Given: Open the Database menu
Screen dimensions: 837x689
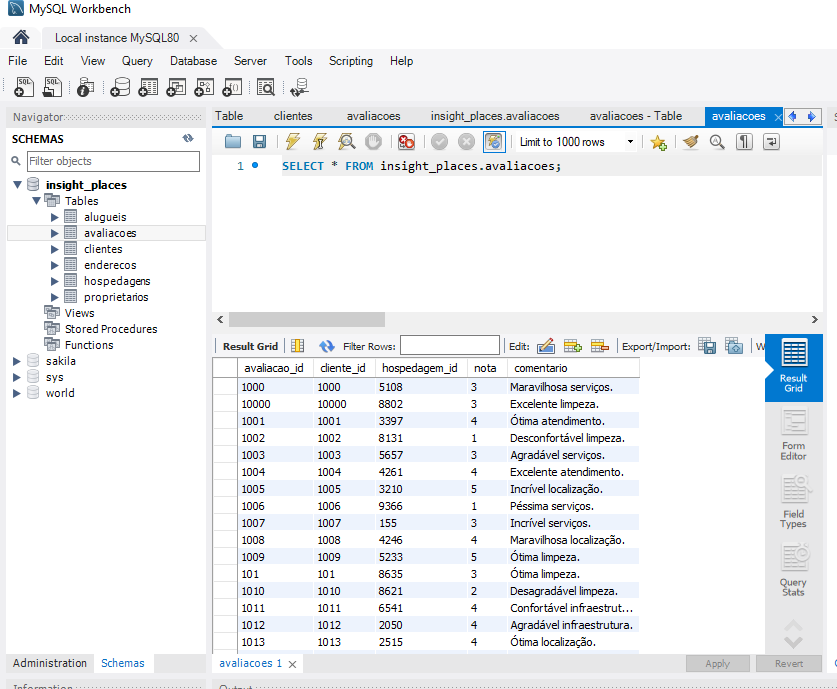Looking at the screenshot, I should click(193, 61).
